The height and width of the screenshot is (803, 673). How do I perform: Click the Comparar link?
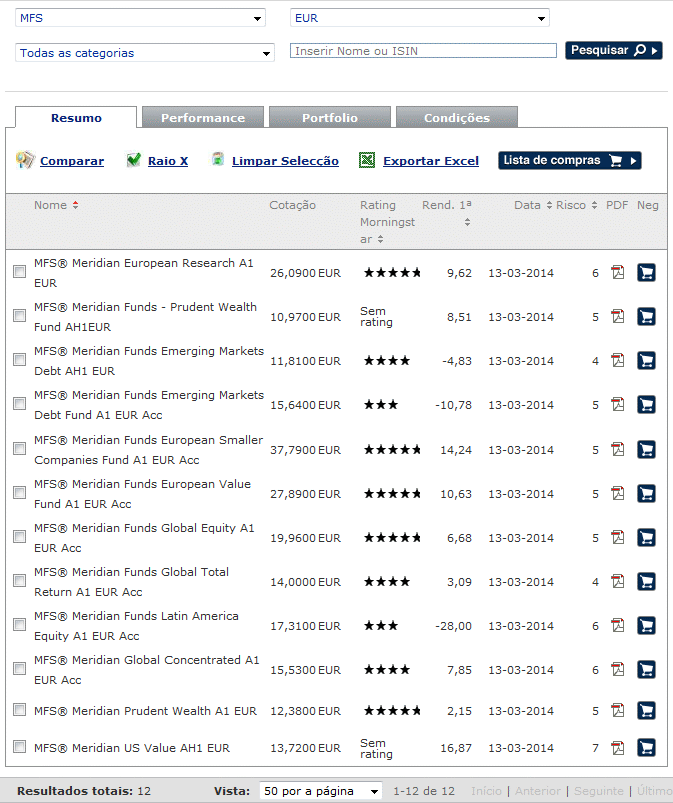pyautogui.click(x=72, y=161)
